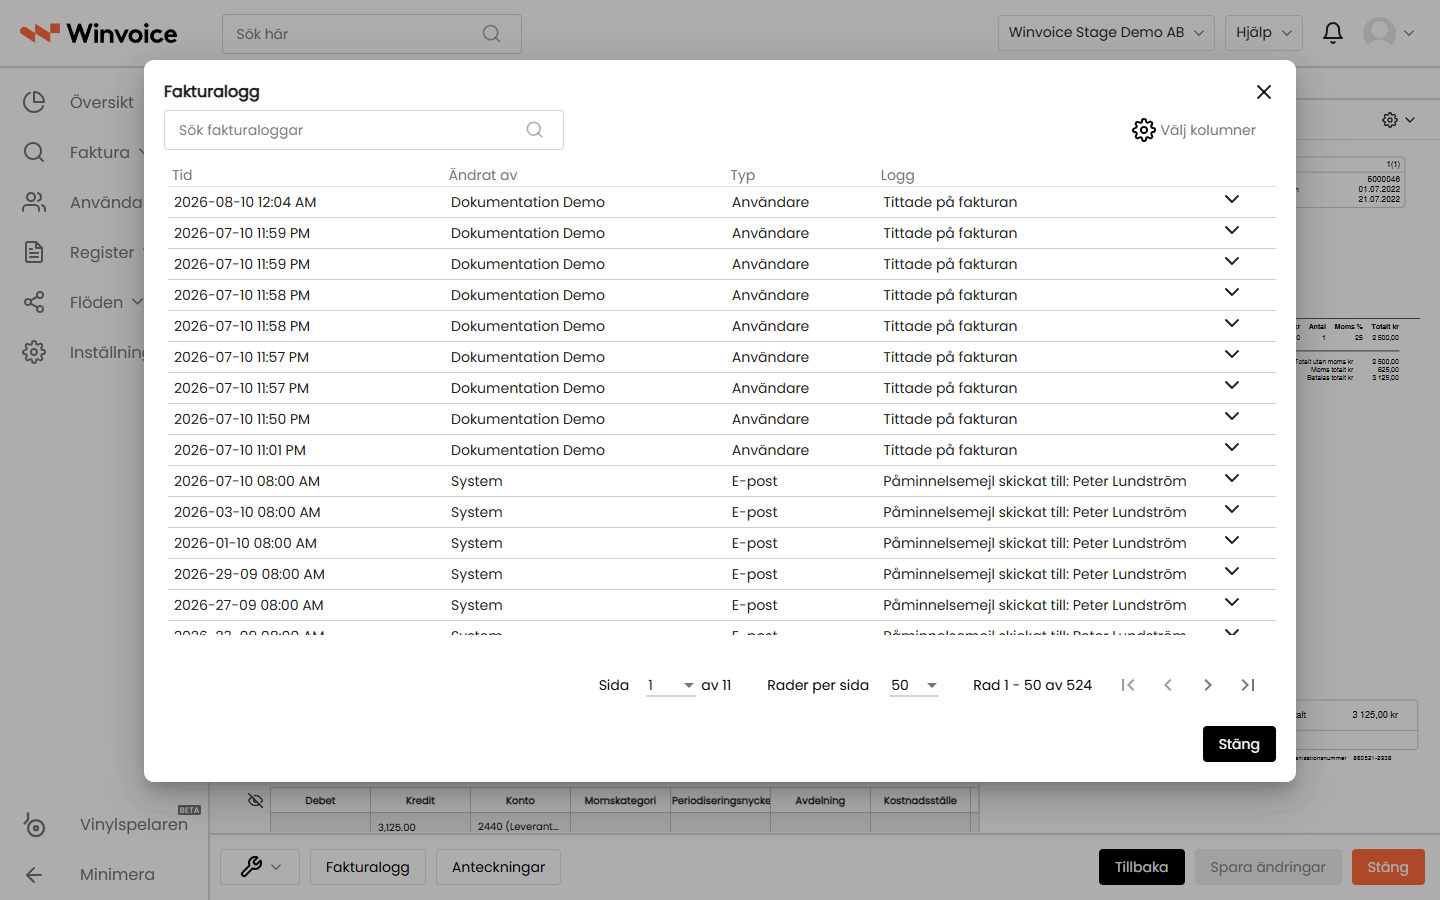Sort by the Tid column header

[x=182, y=175]
